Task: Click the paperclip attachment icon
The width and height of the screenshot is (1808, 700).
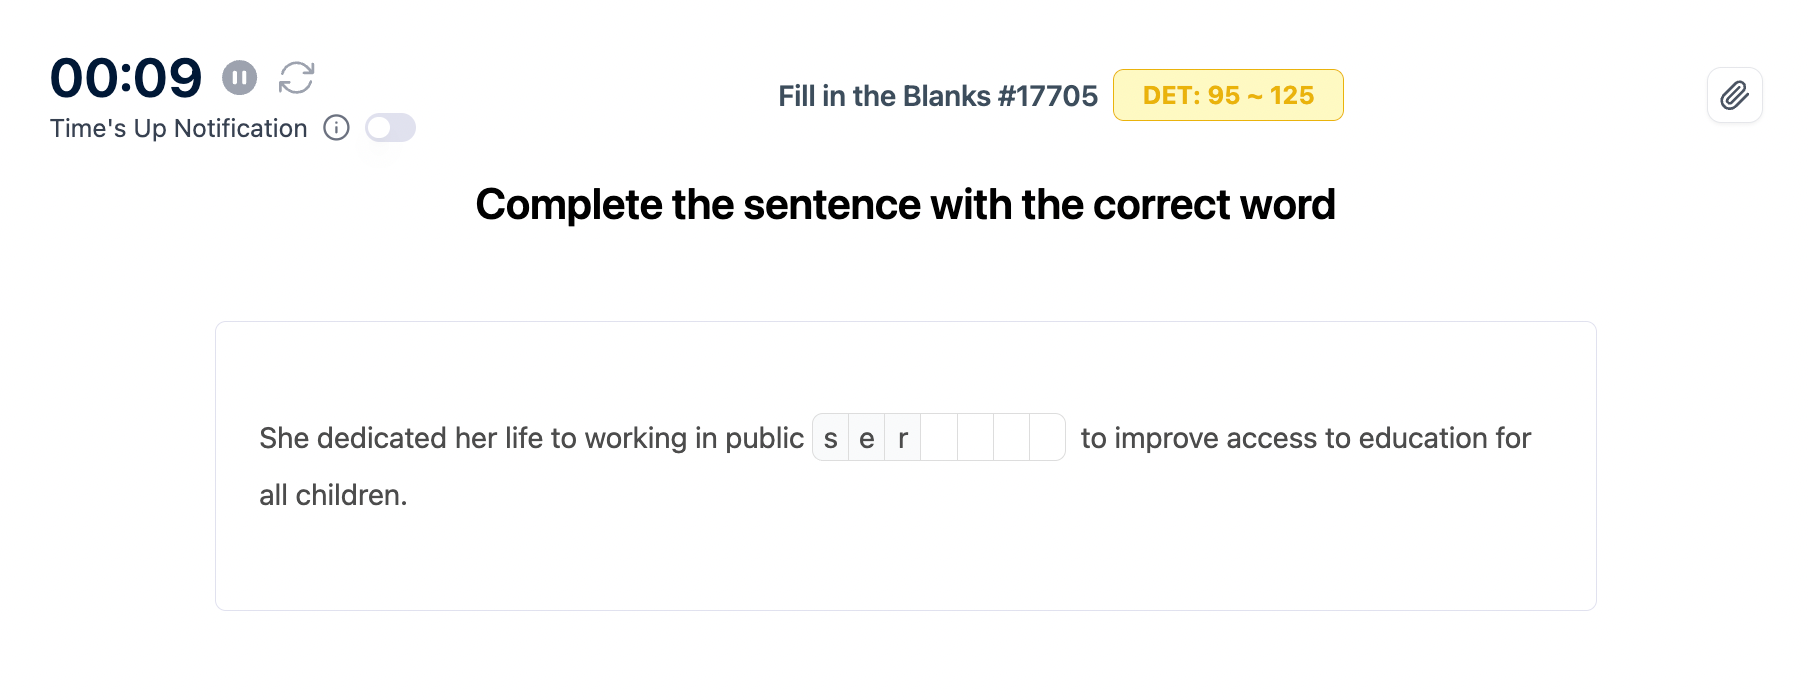Action: click(1734, 96)
